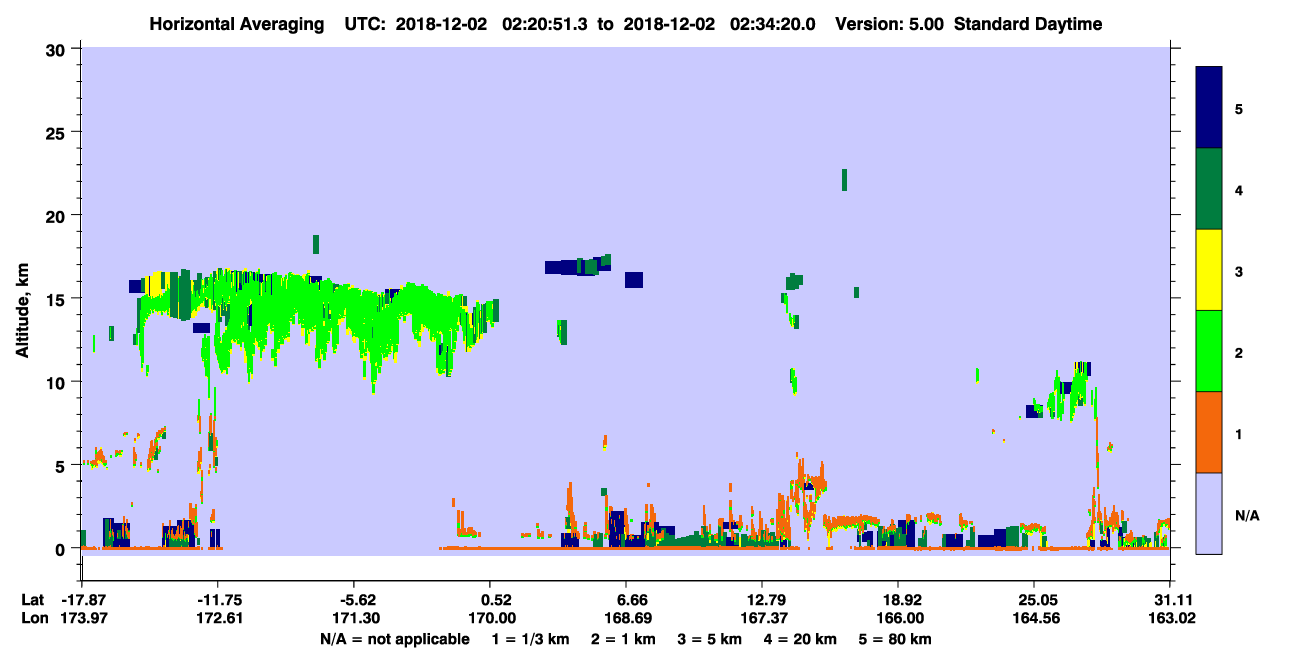
Task: Click the orange level 1 legend swatch
Action: coord(1209,432)
